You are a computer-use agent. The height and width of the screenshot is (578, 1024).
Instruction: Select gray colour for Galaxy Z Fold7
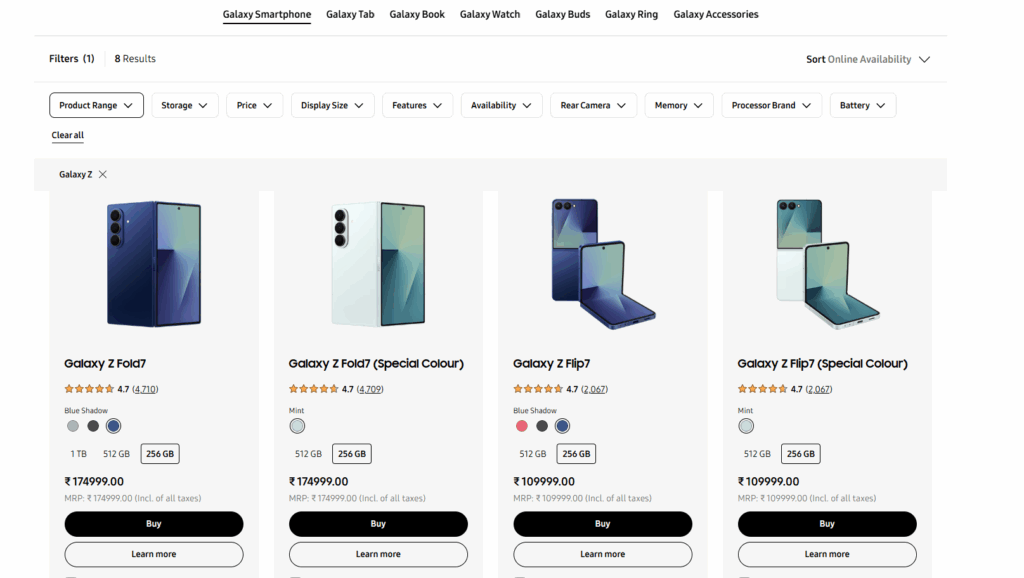point(73,426)
